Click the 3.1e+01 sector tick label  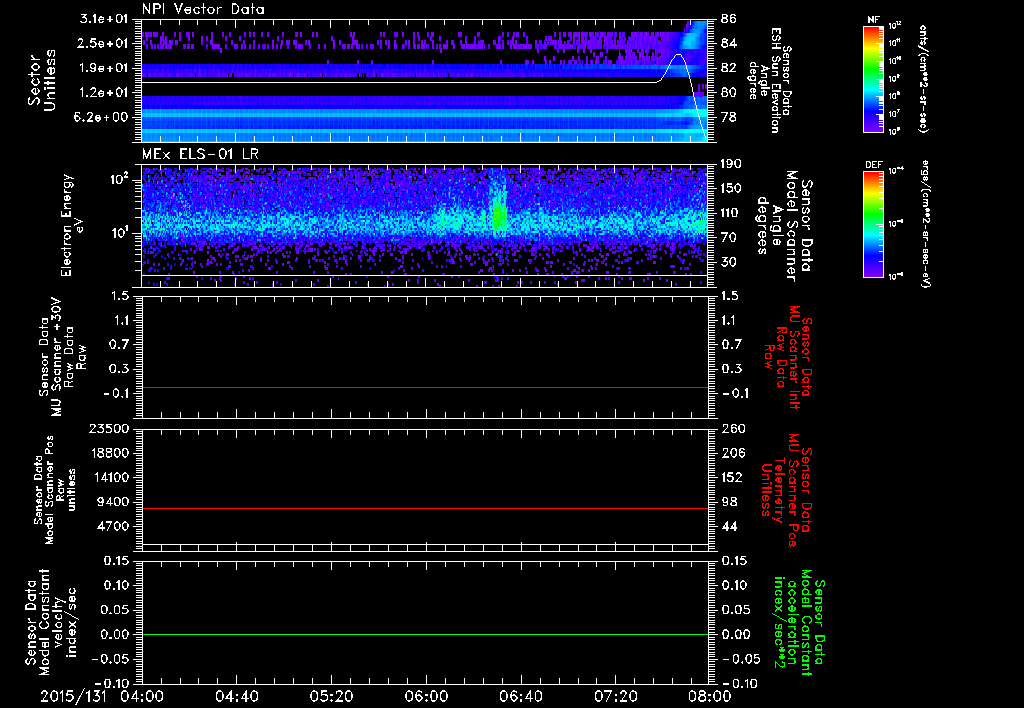tap(103, 19)
